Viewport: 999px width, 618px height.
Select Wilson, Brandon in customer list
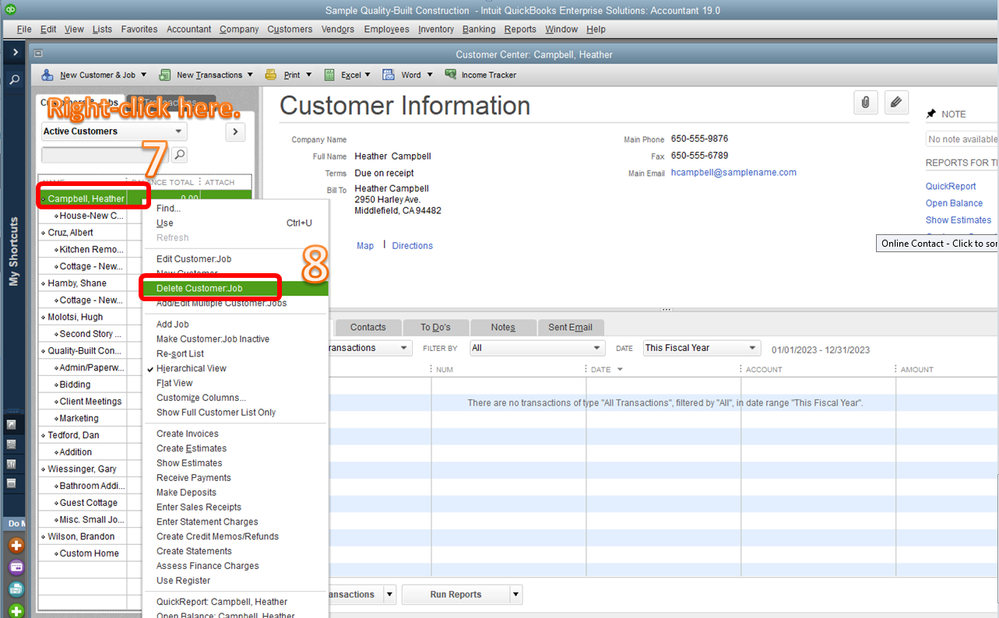click(x=81, y=536)
